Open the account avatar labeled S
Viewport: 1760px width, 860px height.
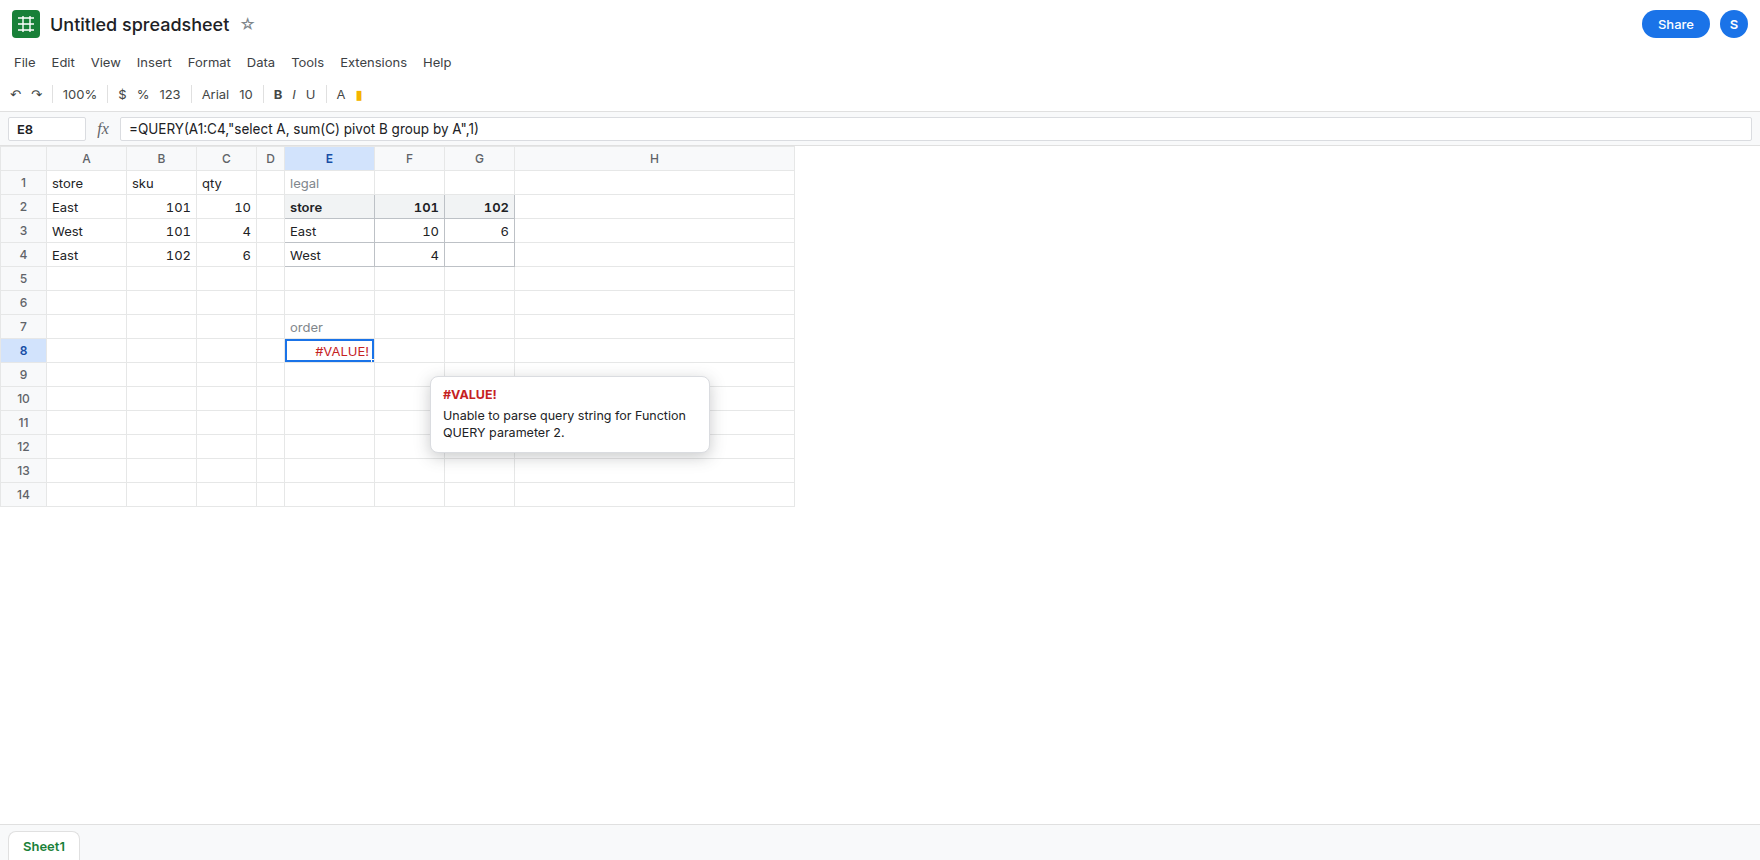point(1734,24)
